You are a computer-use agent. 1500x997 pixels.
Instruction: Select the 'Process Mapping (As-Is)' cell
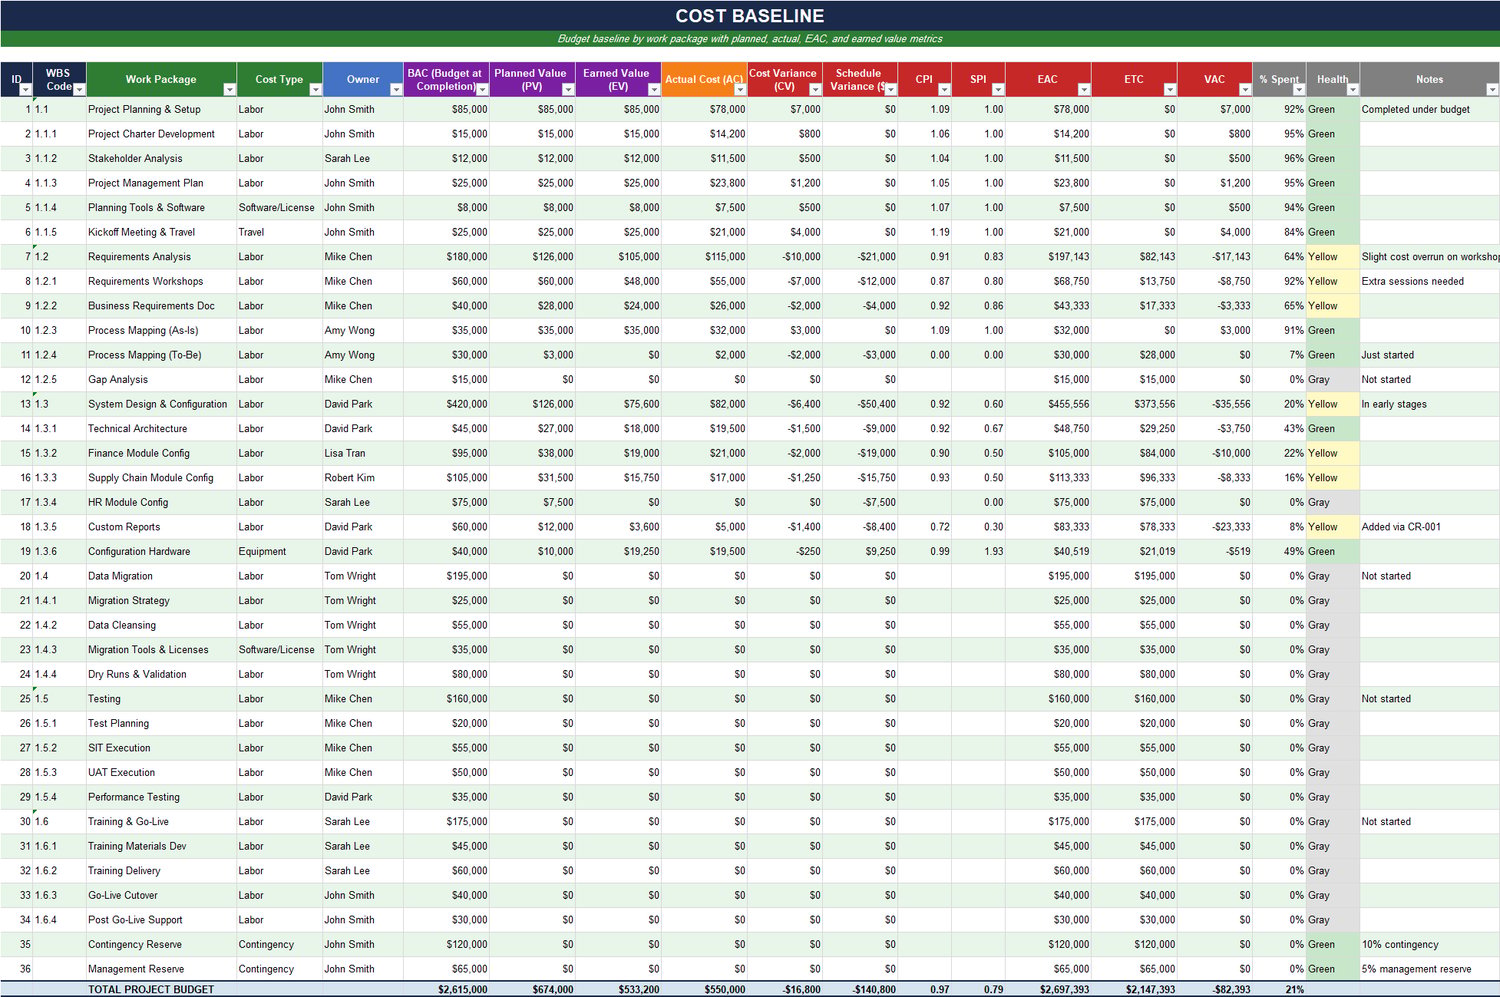[161, 330]
